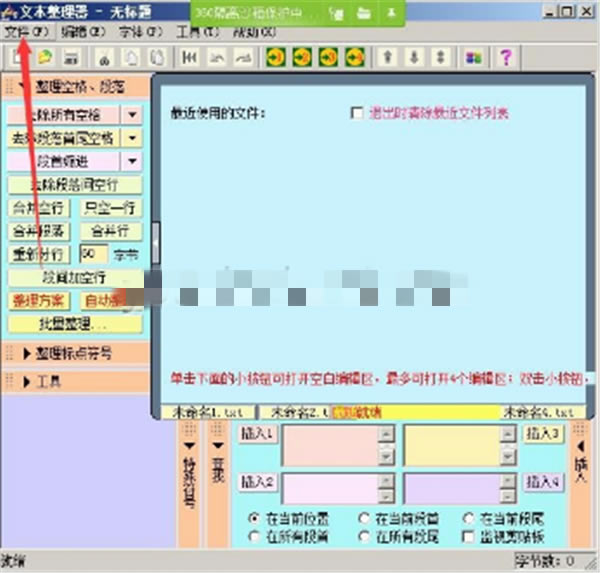Click the down arrow toolbar icon
Viewport: 600px width, 573px height.
(x=414, y=57)
